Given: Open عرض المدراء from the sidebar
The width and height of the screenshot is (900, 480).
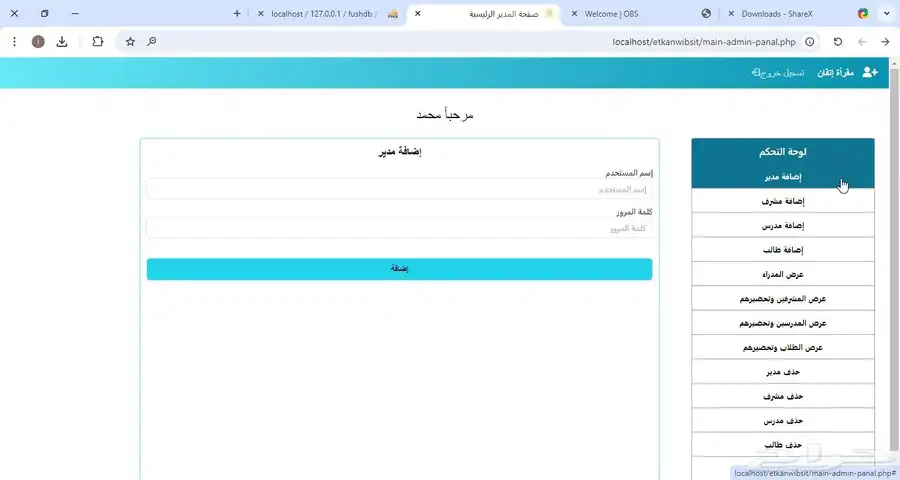Looking at the screenshot, I should 783,274.
